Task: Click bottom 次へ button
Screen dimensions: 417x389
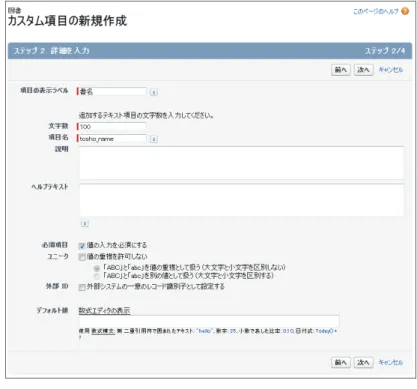Action: pos(363,362)
